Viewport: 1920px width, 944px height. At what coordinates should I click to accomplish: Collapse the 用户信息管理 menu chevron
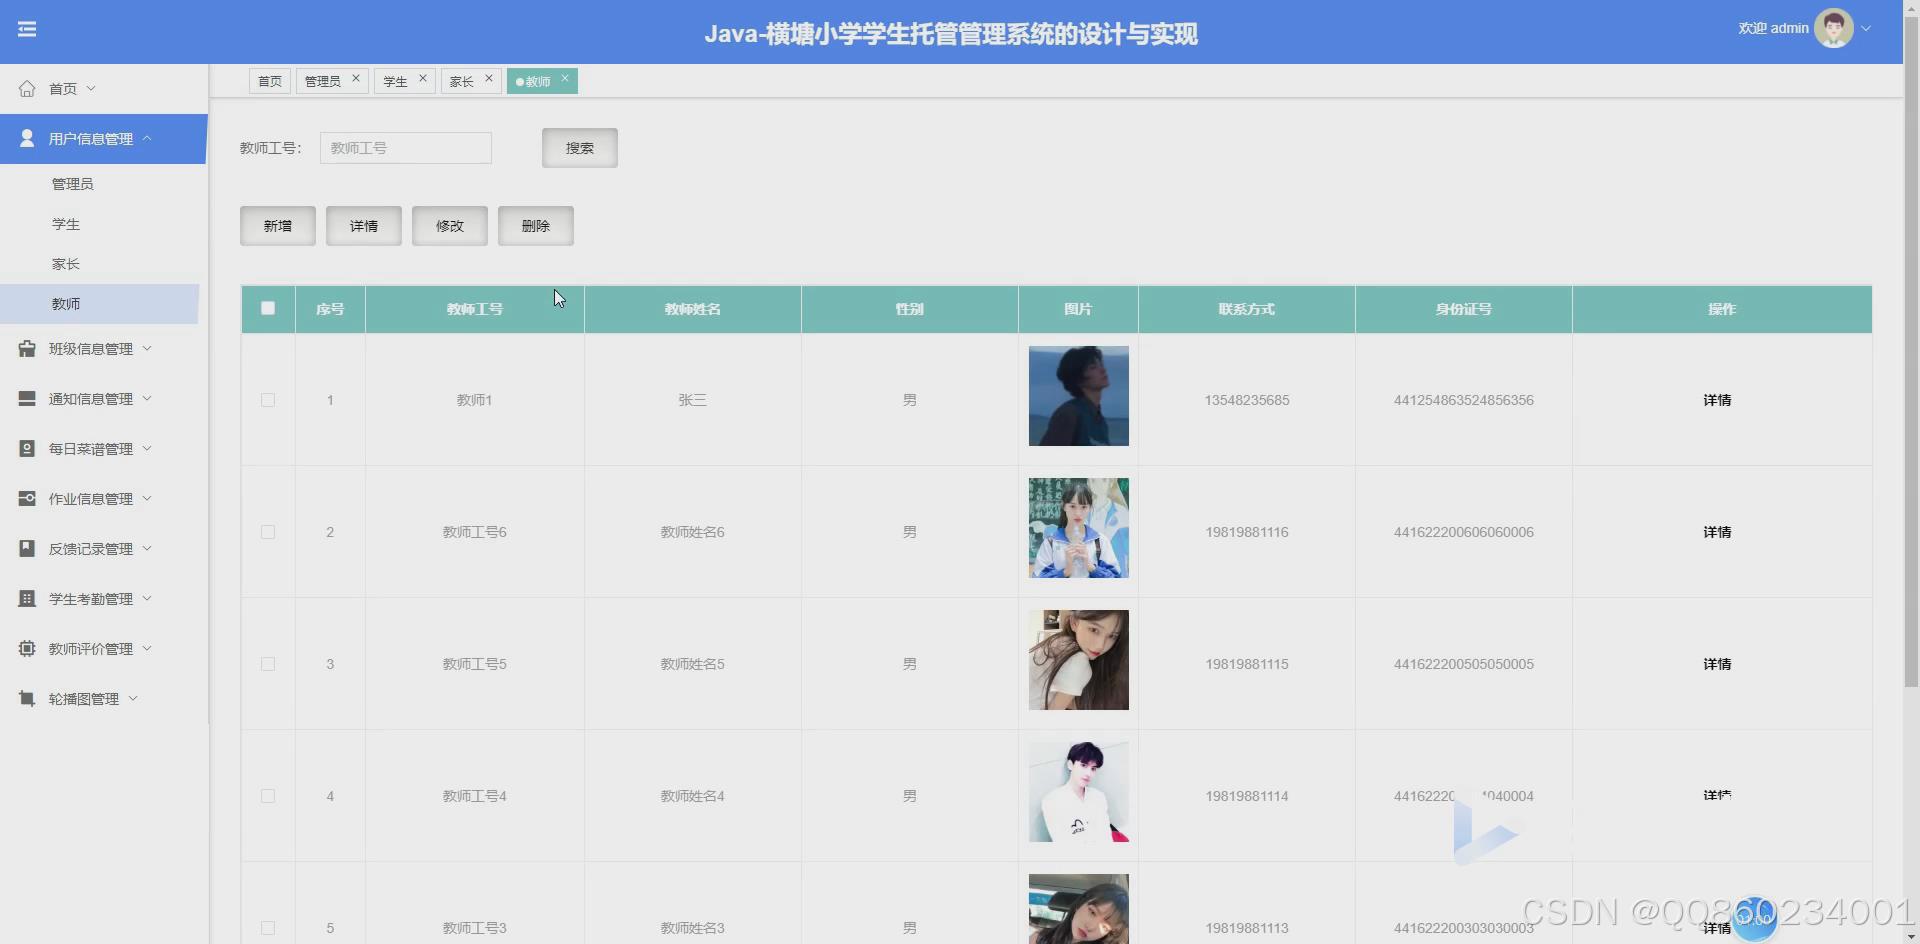147,138
